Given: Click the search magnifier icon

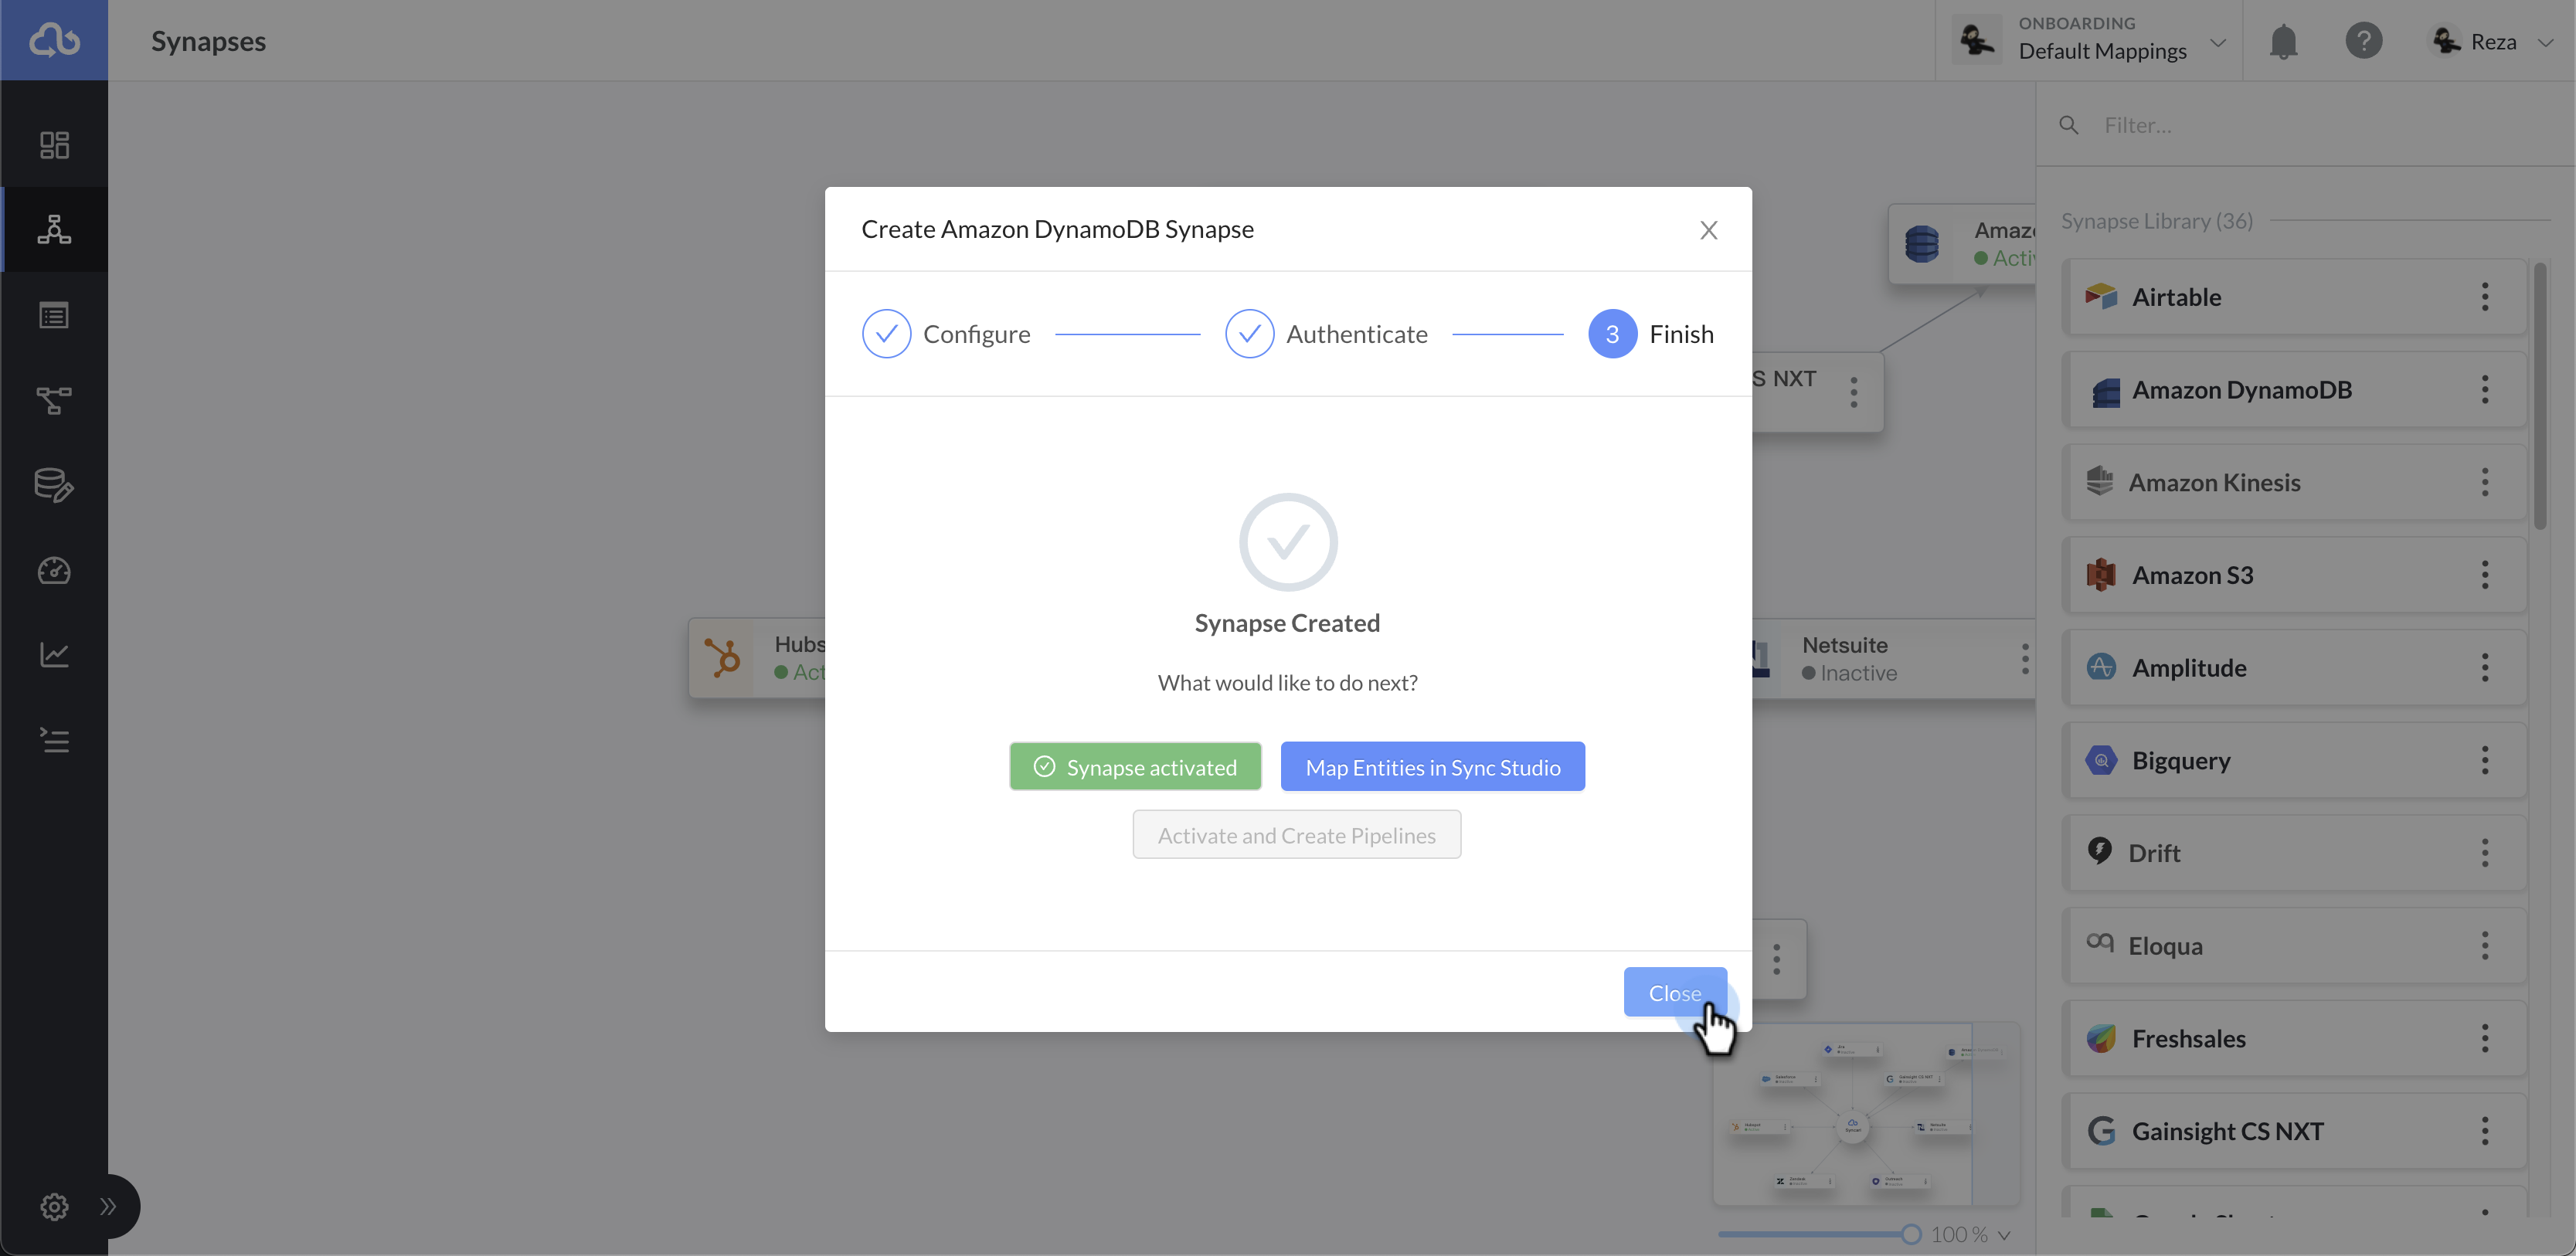Looking at the screenshot, I should pos(2069,125).
